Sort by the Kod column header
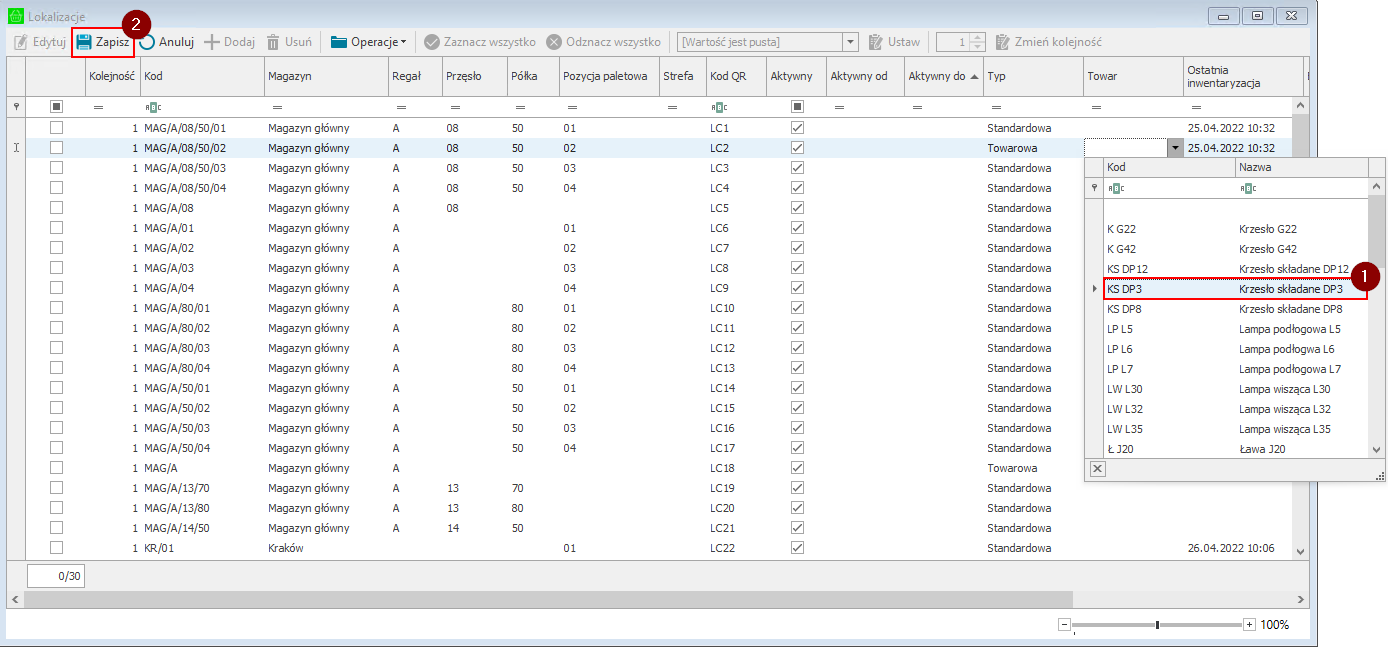1388x649 pixels. pyautogui.click(x=200, y=76)
